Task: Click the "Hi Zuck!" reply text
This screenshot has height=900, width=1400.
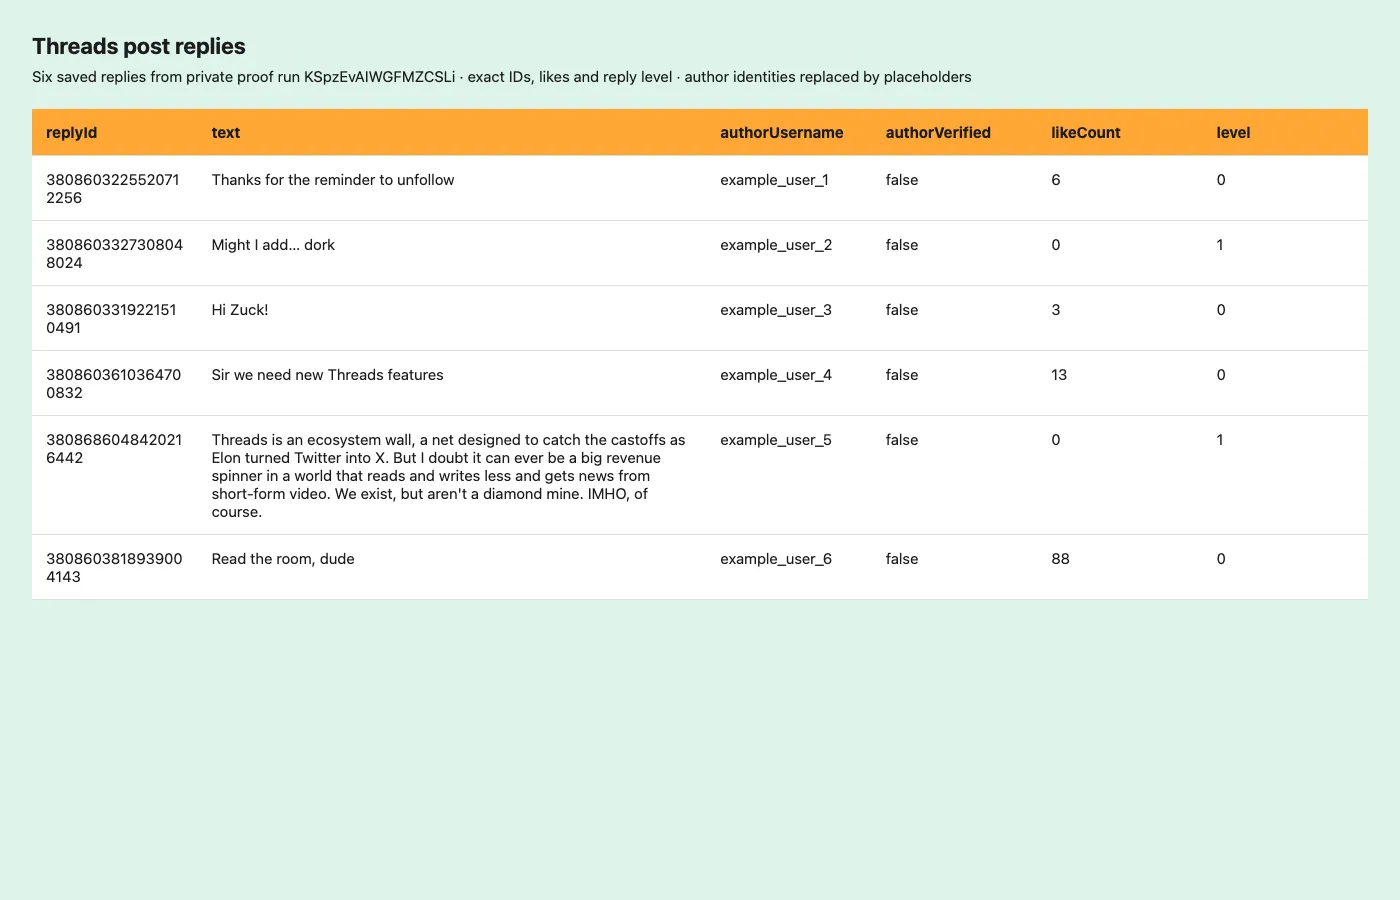Action: point(240,310)
